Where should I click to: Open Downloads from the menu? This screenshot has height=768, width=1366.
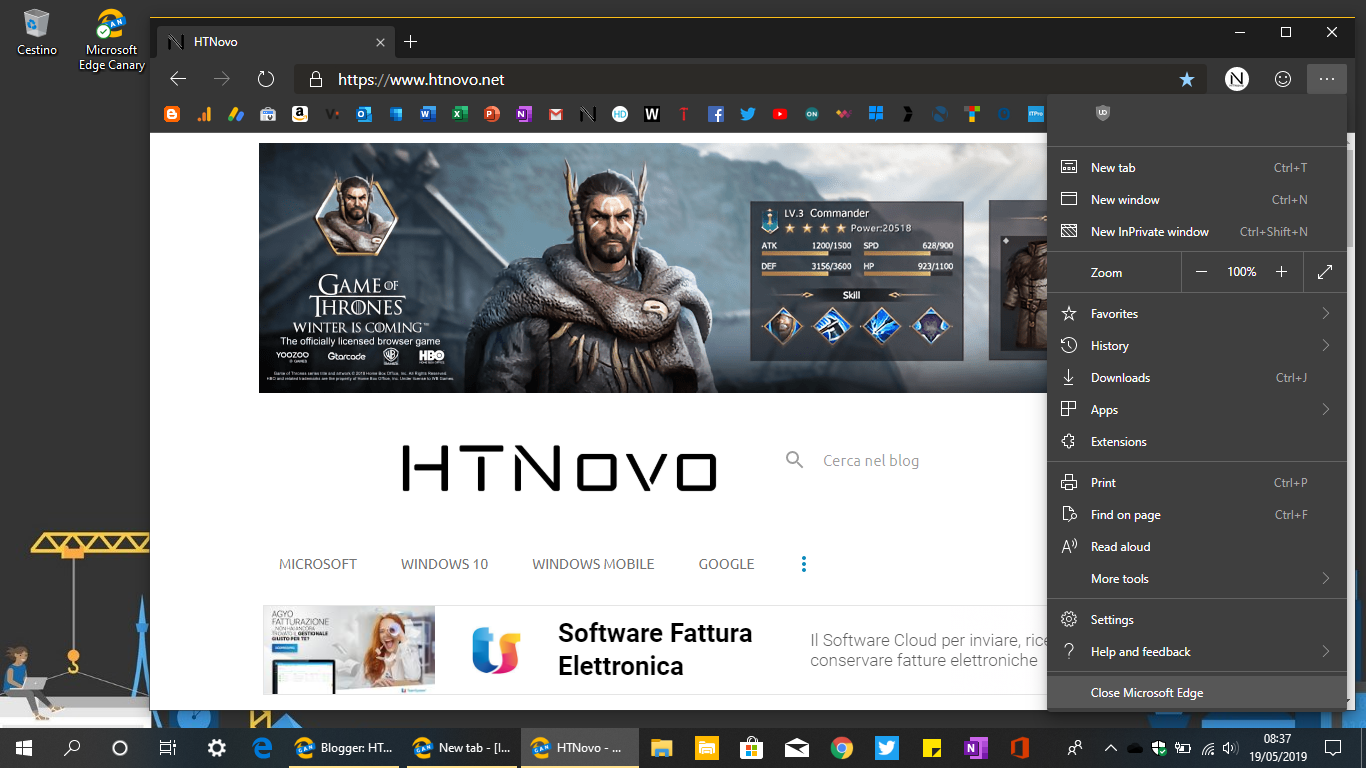(1196, 378)
